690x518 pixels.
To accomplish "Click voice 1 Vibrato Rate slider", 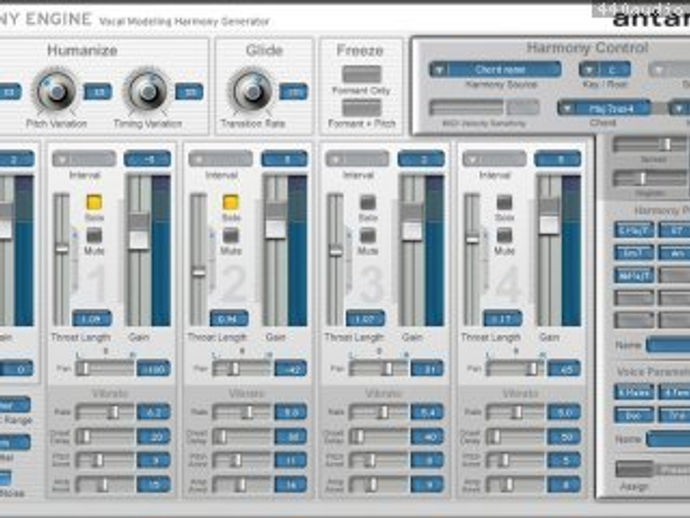I will pos(105,412).
